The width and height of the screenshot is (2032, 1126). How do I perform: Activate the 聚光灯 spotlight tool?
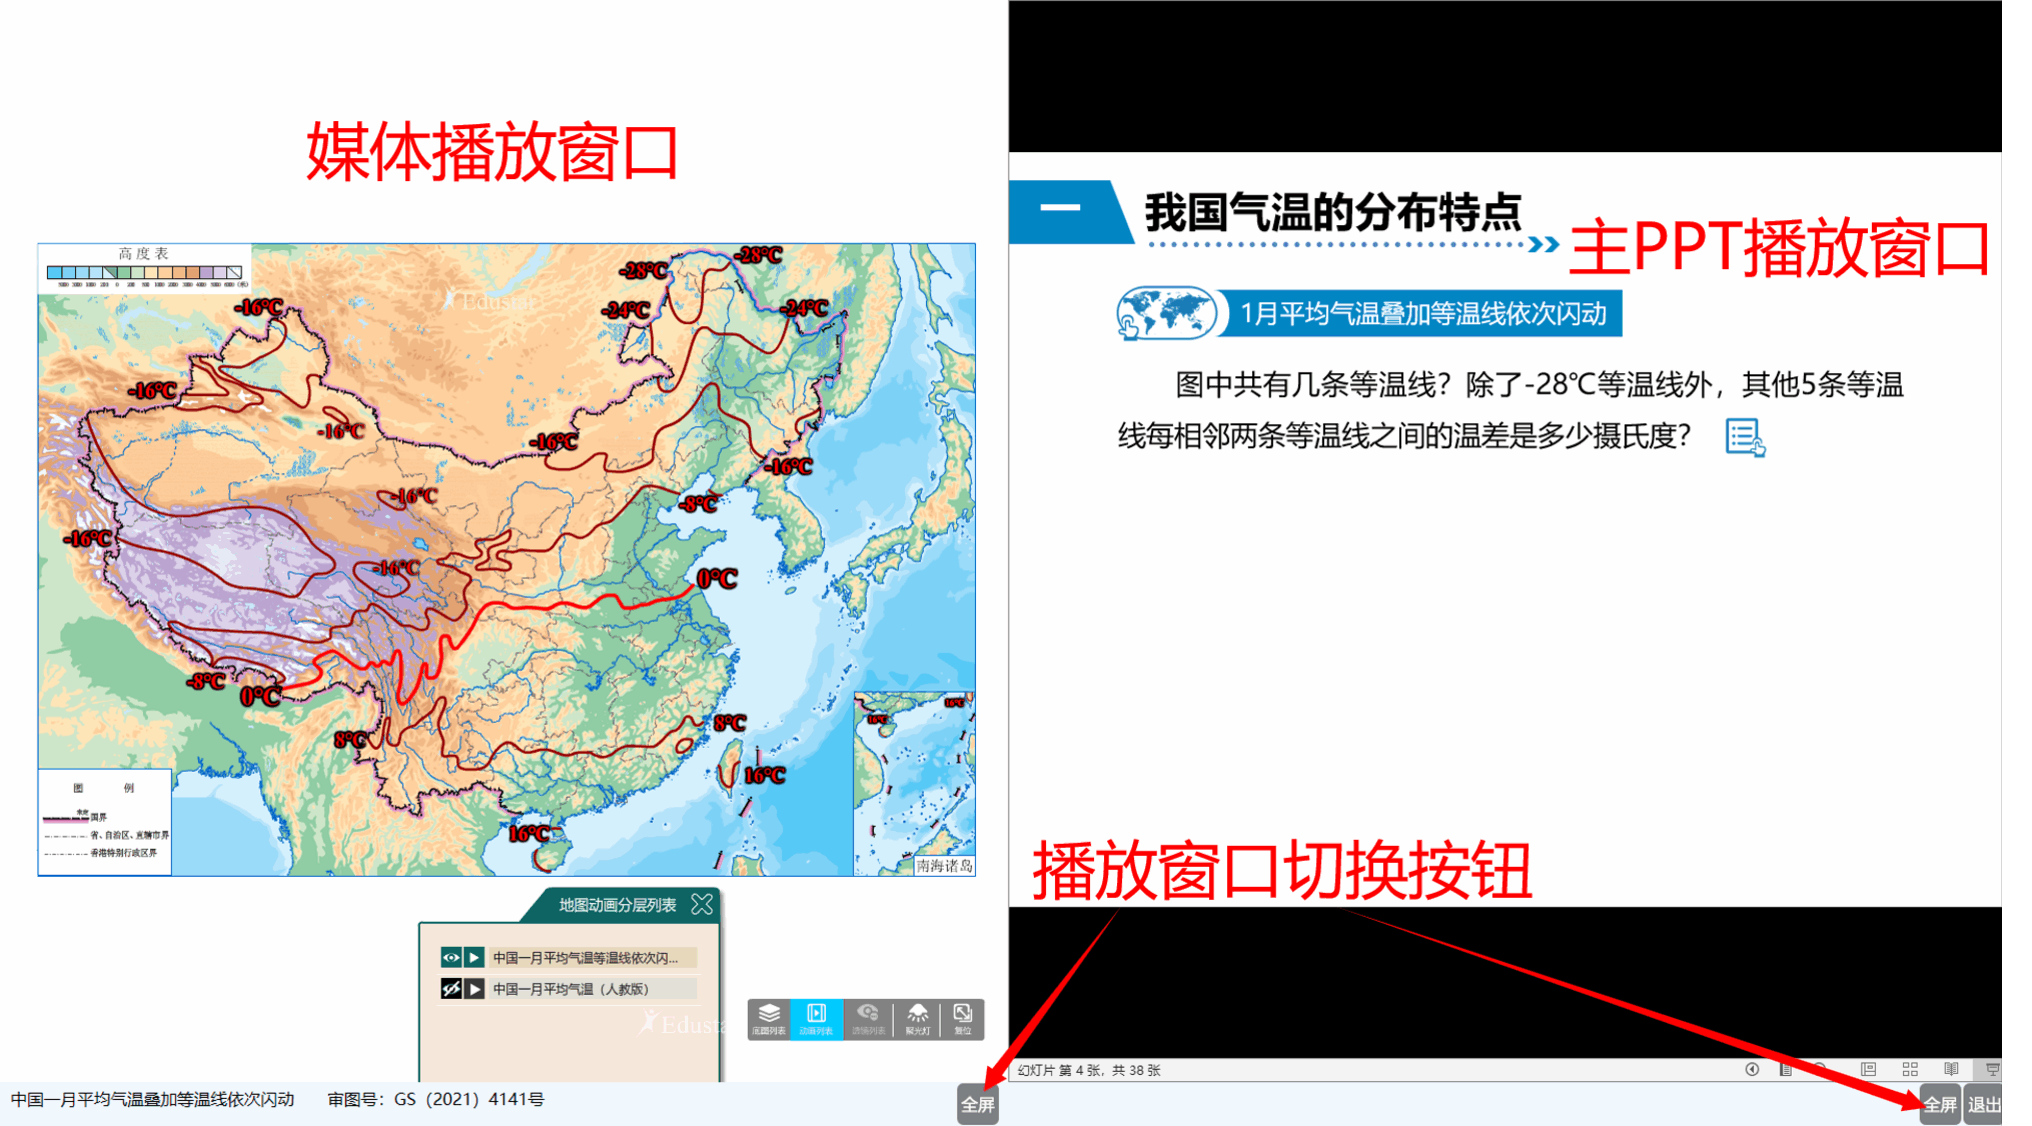[917, 1019]
